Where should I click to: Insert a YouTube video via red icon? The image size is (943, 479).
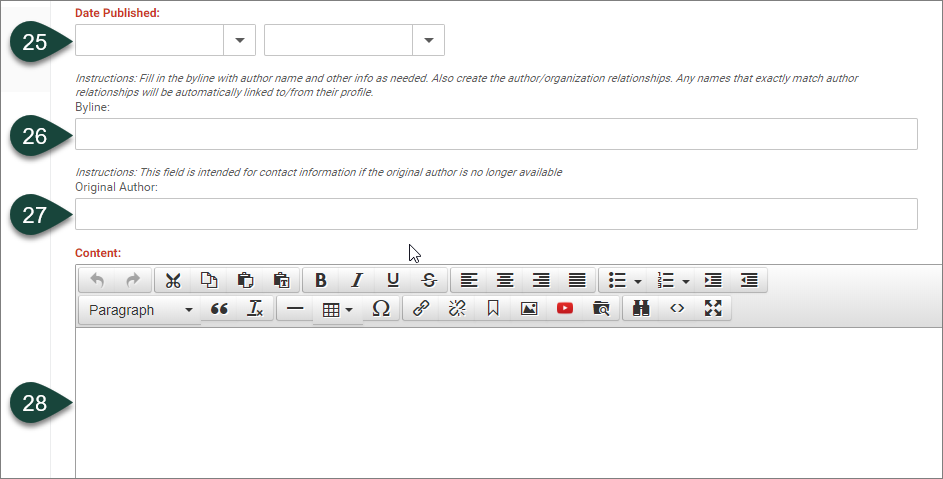[x=565, y=309]
